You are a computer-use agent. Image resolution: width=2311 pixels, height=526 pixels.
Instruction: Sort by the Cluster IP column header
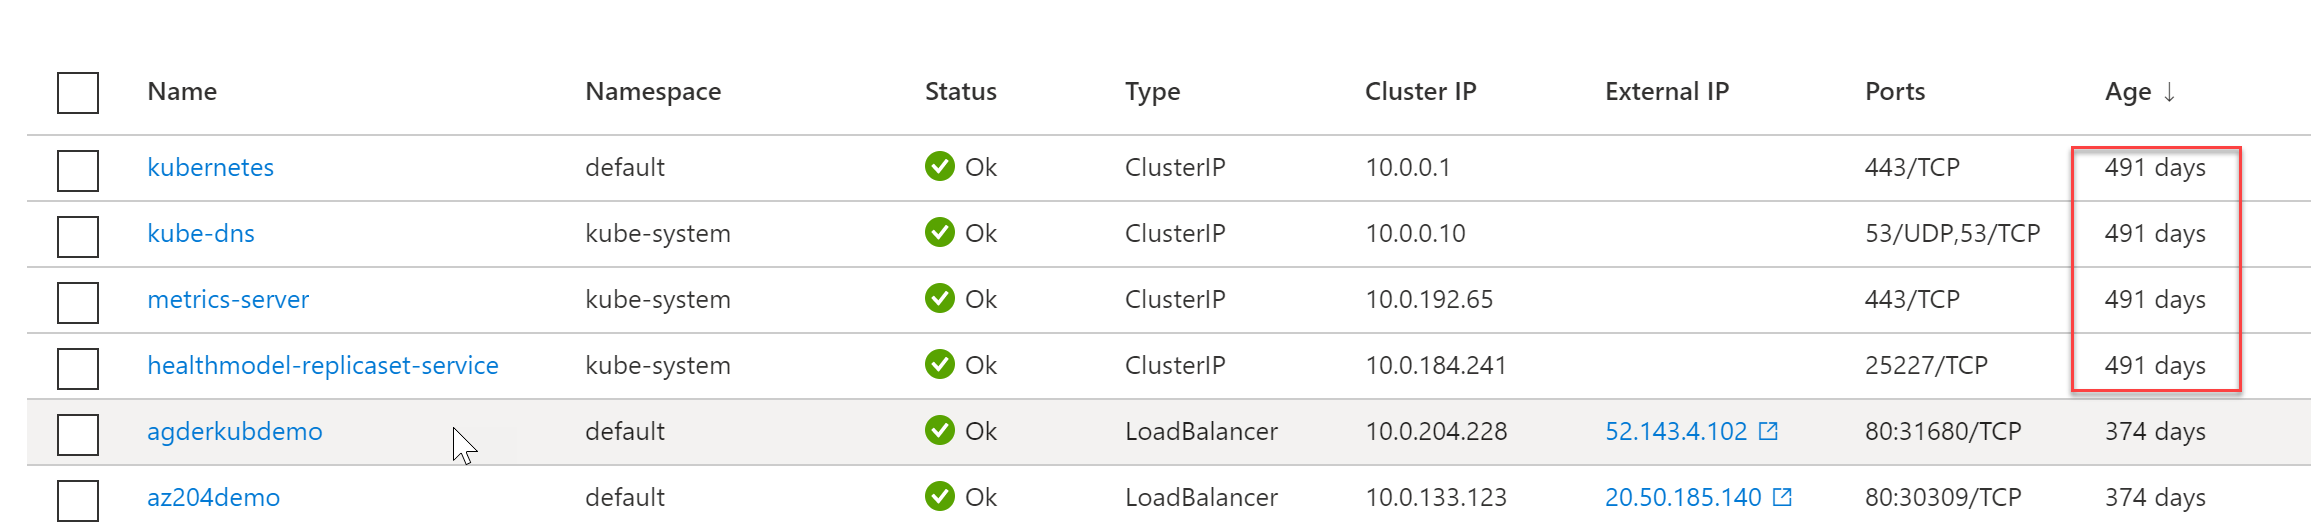(x=1420, y=92)
